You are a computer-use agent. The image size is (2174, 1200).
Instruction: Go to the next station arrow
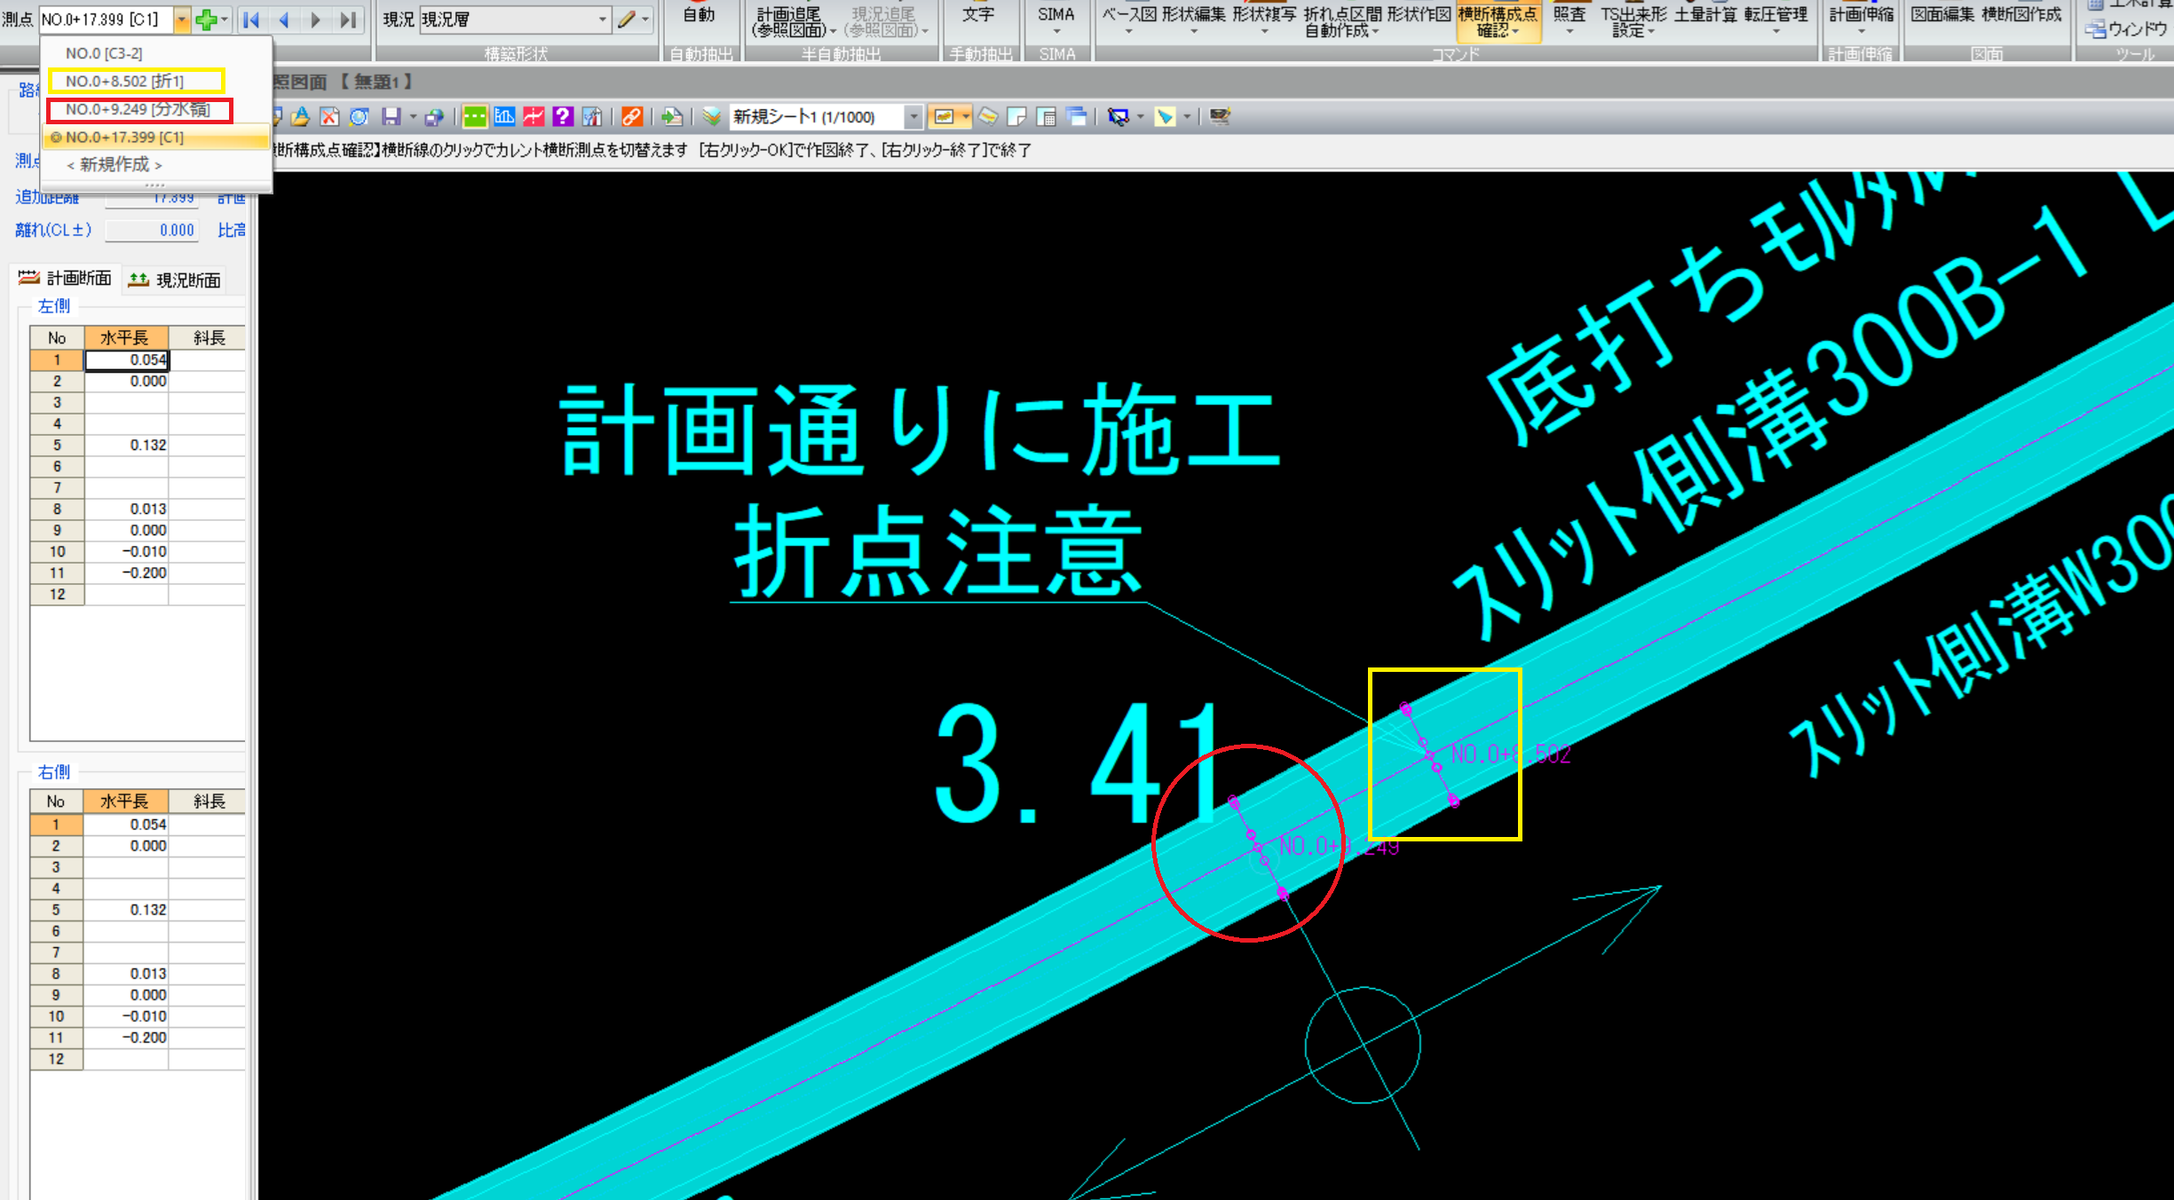point(316,19)
